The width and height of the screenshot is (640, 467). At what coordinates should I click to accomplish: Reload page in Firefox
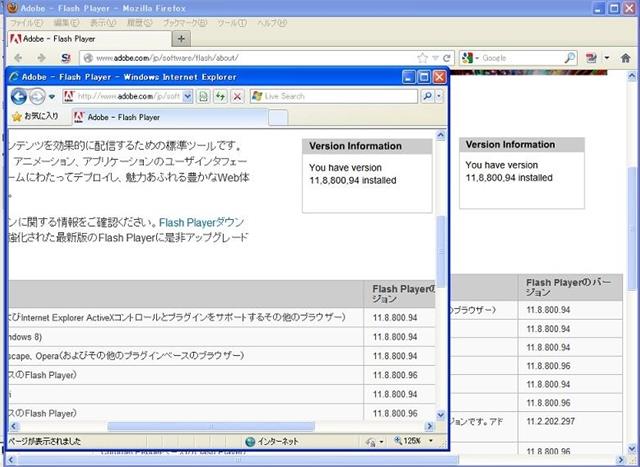[447, 58]
